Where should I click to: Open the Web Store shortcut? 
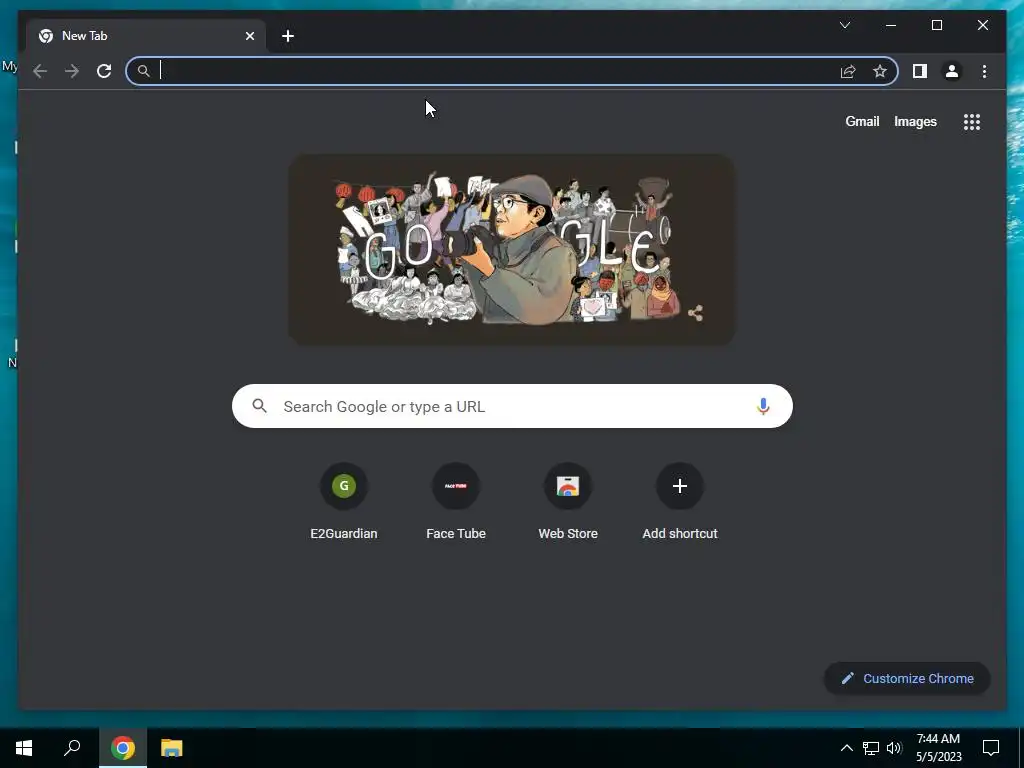568,502
